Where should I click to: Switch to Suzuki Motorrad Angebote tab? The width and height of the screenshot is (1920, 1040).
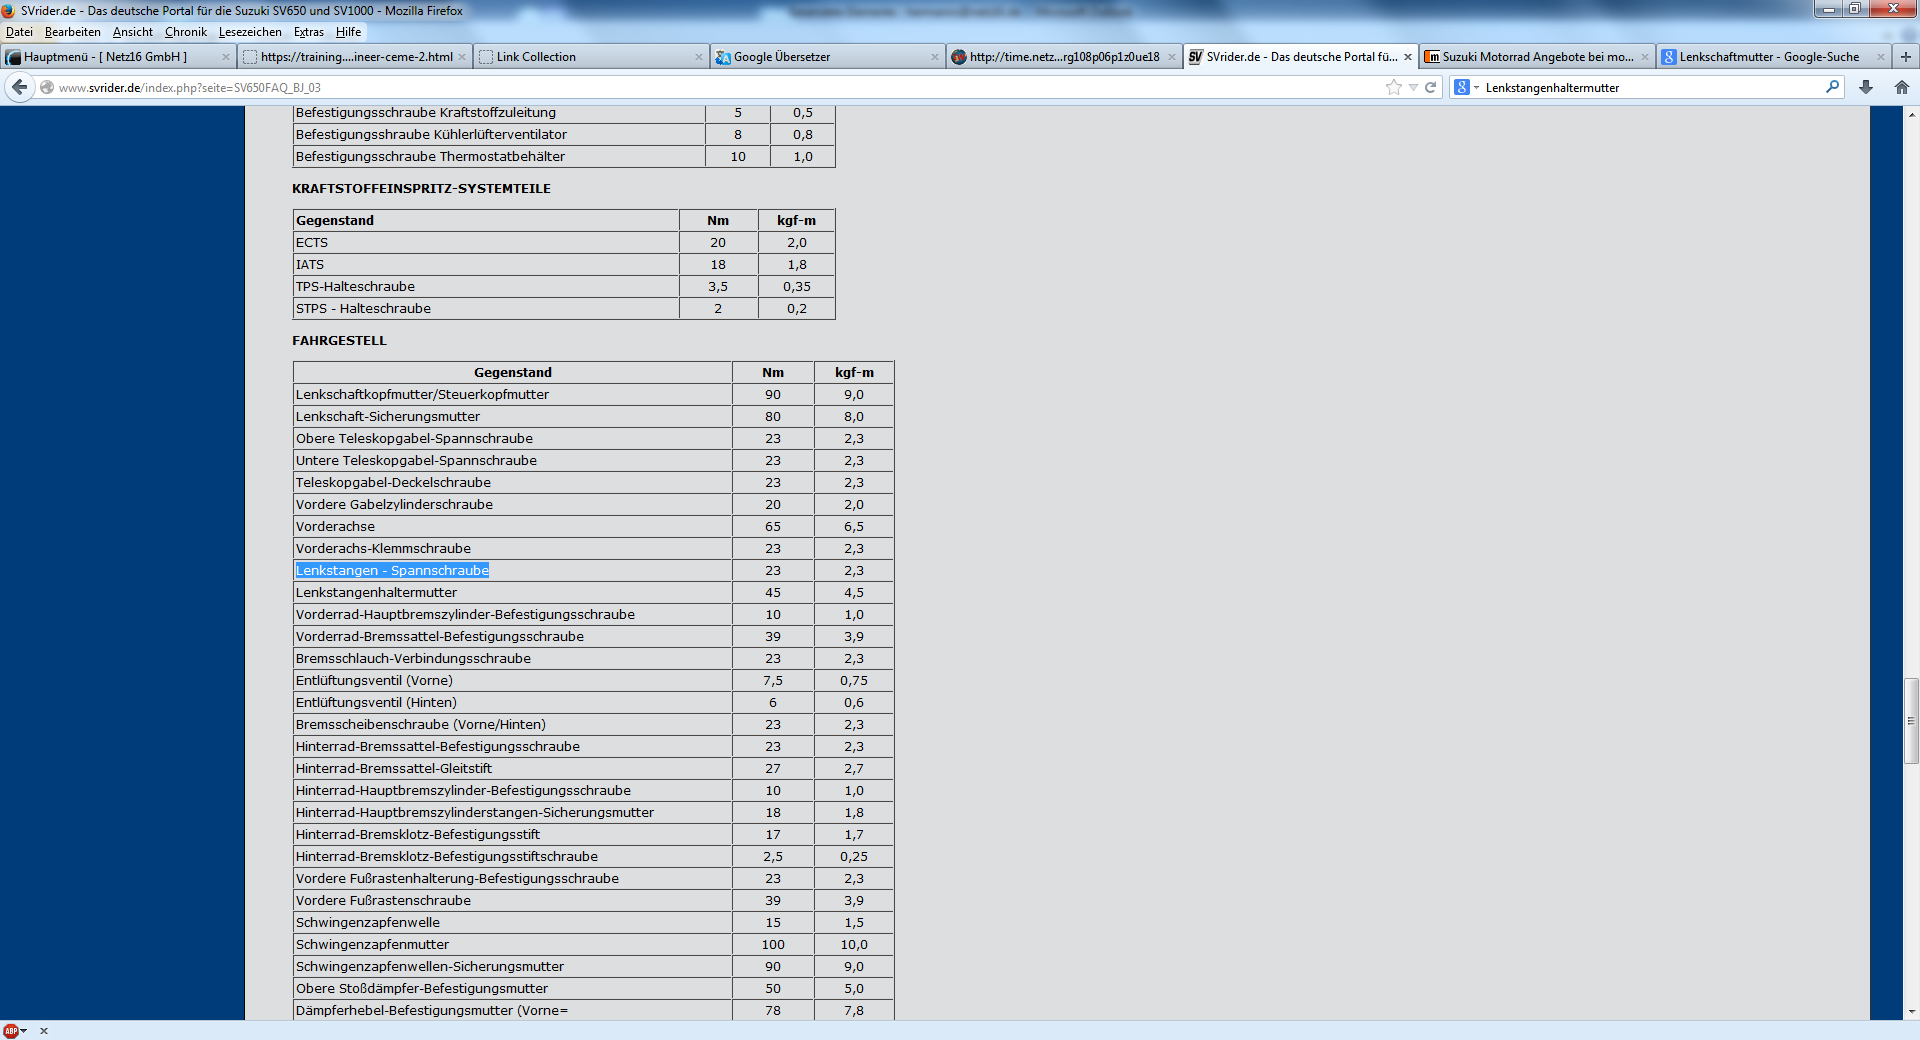tap(1535, 57)
